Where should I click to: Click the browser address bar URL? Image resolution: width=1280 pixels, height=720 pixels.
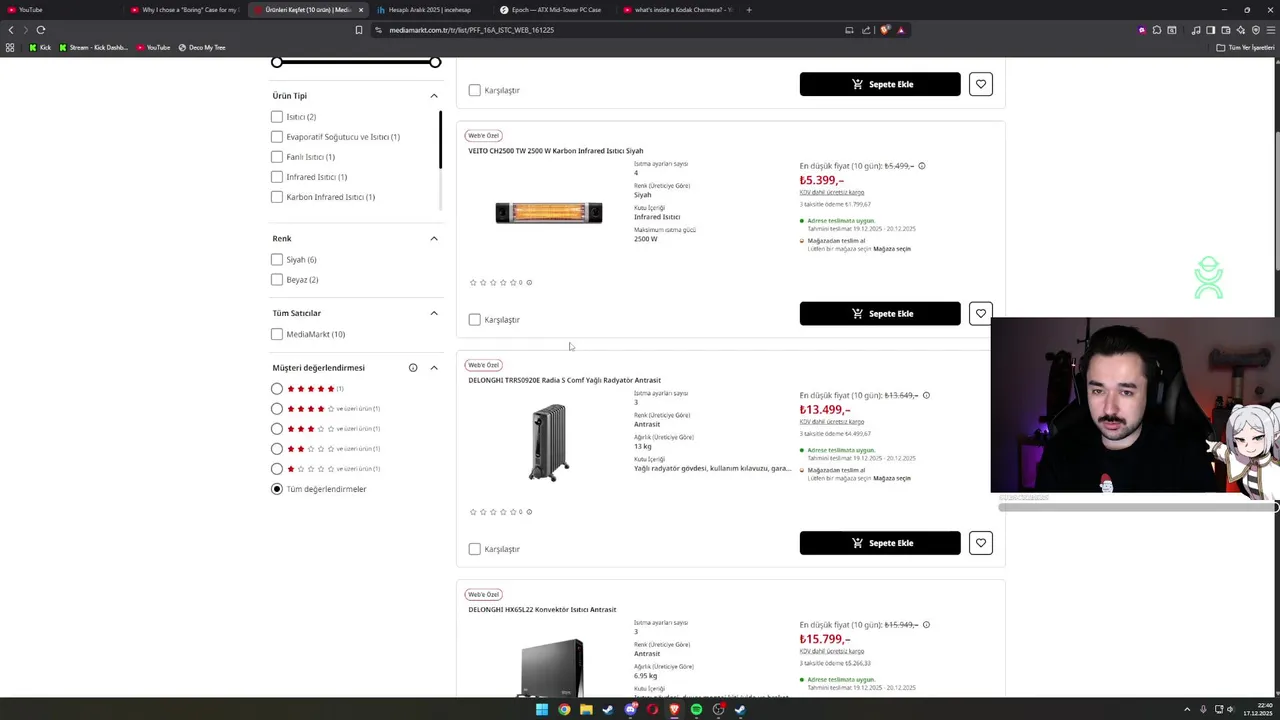click(x=471, y=30)
